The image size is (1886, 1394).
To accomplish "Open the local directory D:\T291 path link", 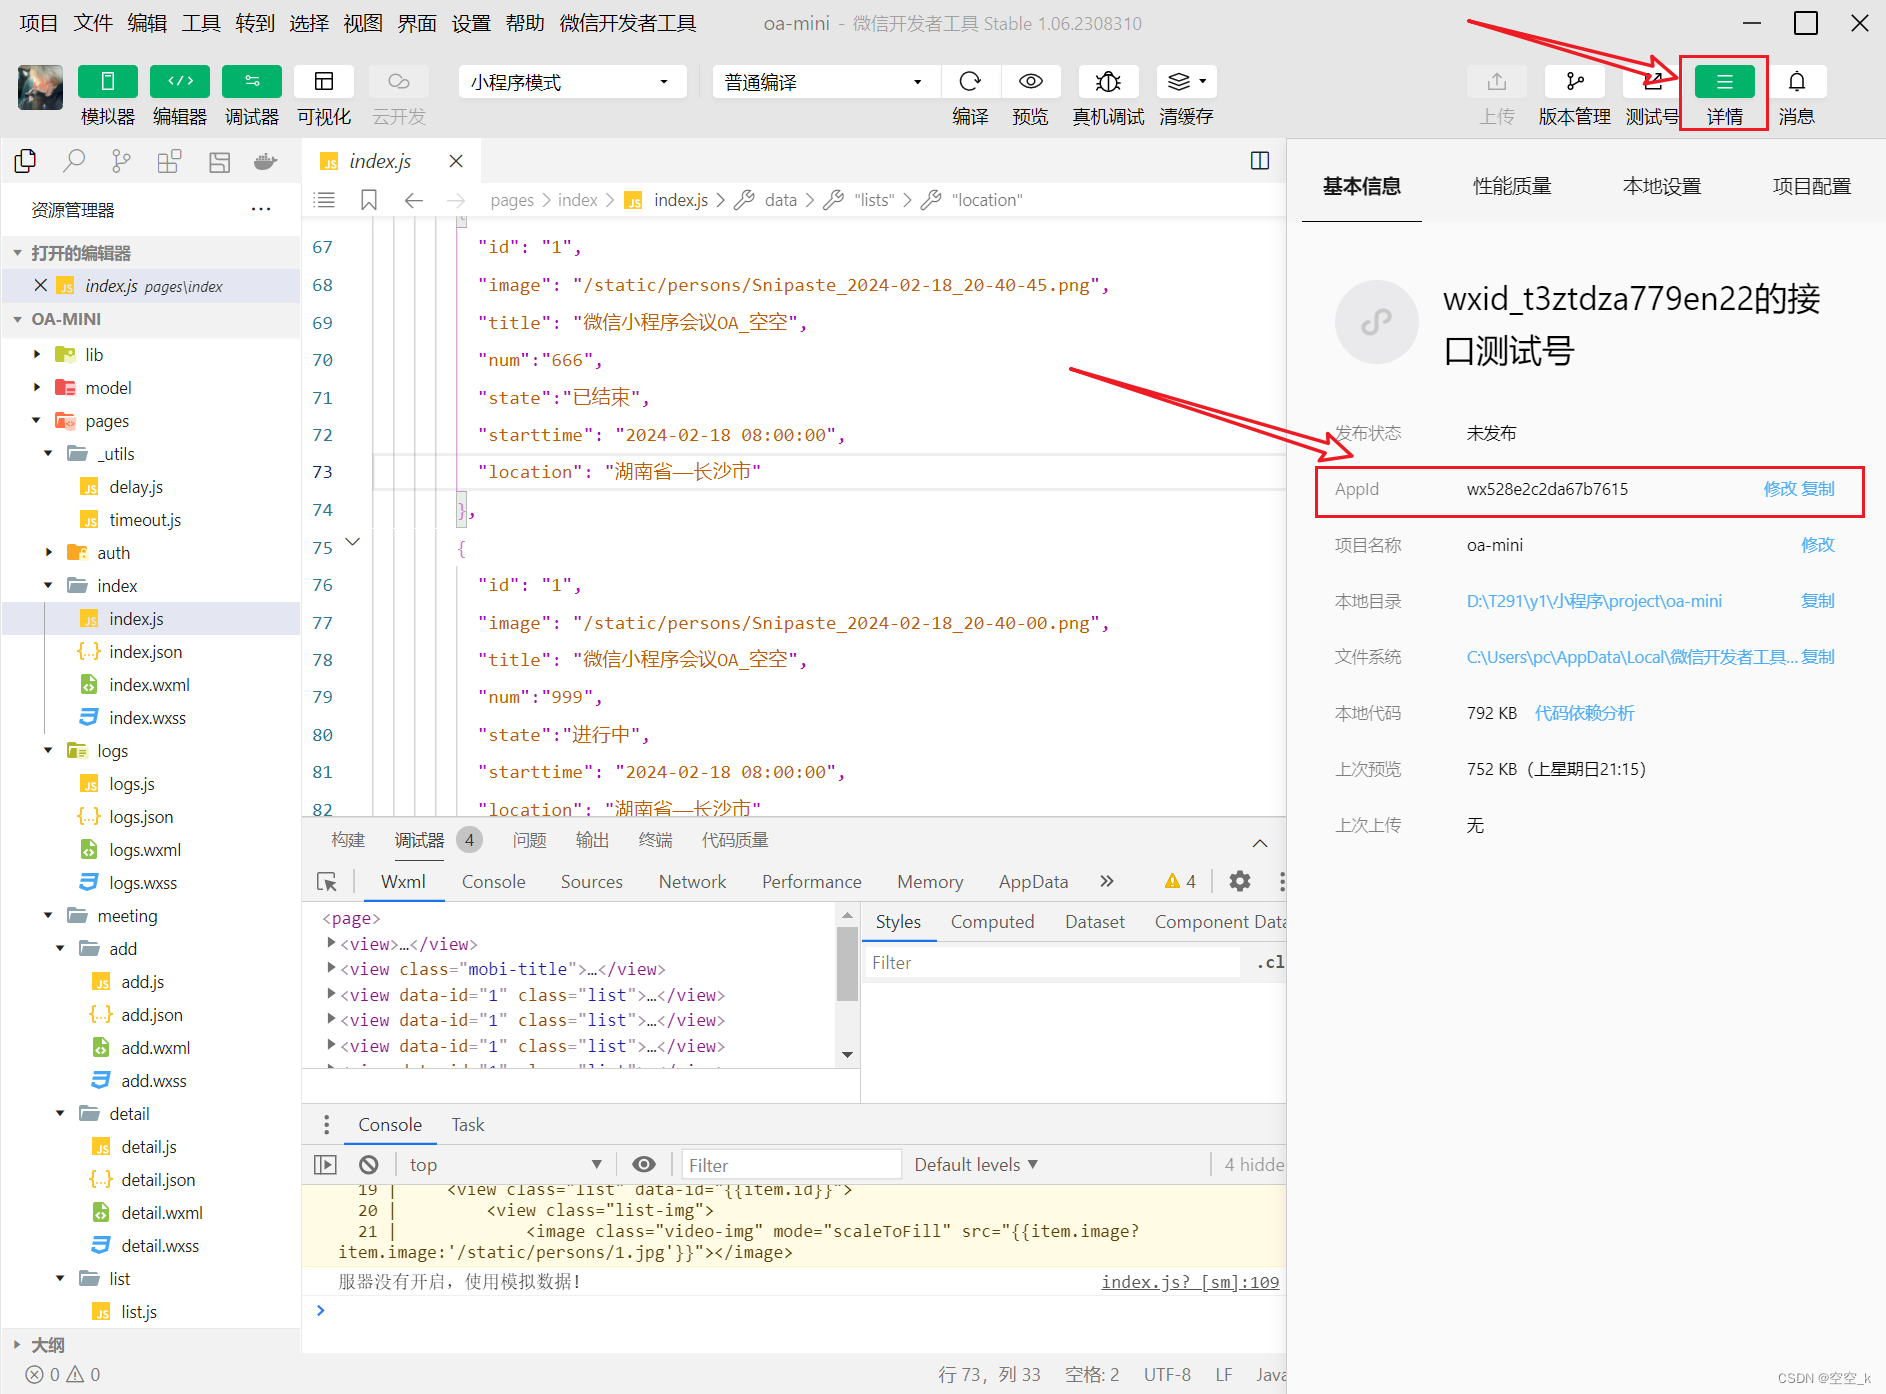I will (1594, 601).
